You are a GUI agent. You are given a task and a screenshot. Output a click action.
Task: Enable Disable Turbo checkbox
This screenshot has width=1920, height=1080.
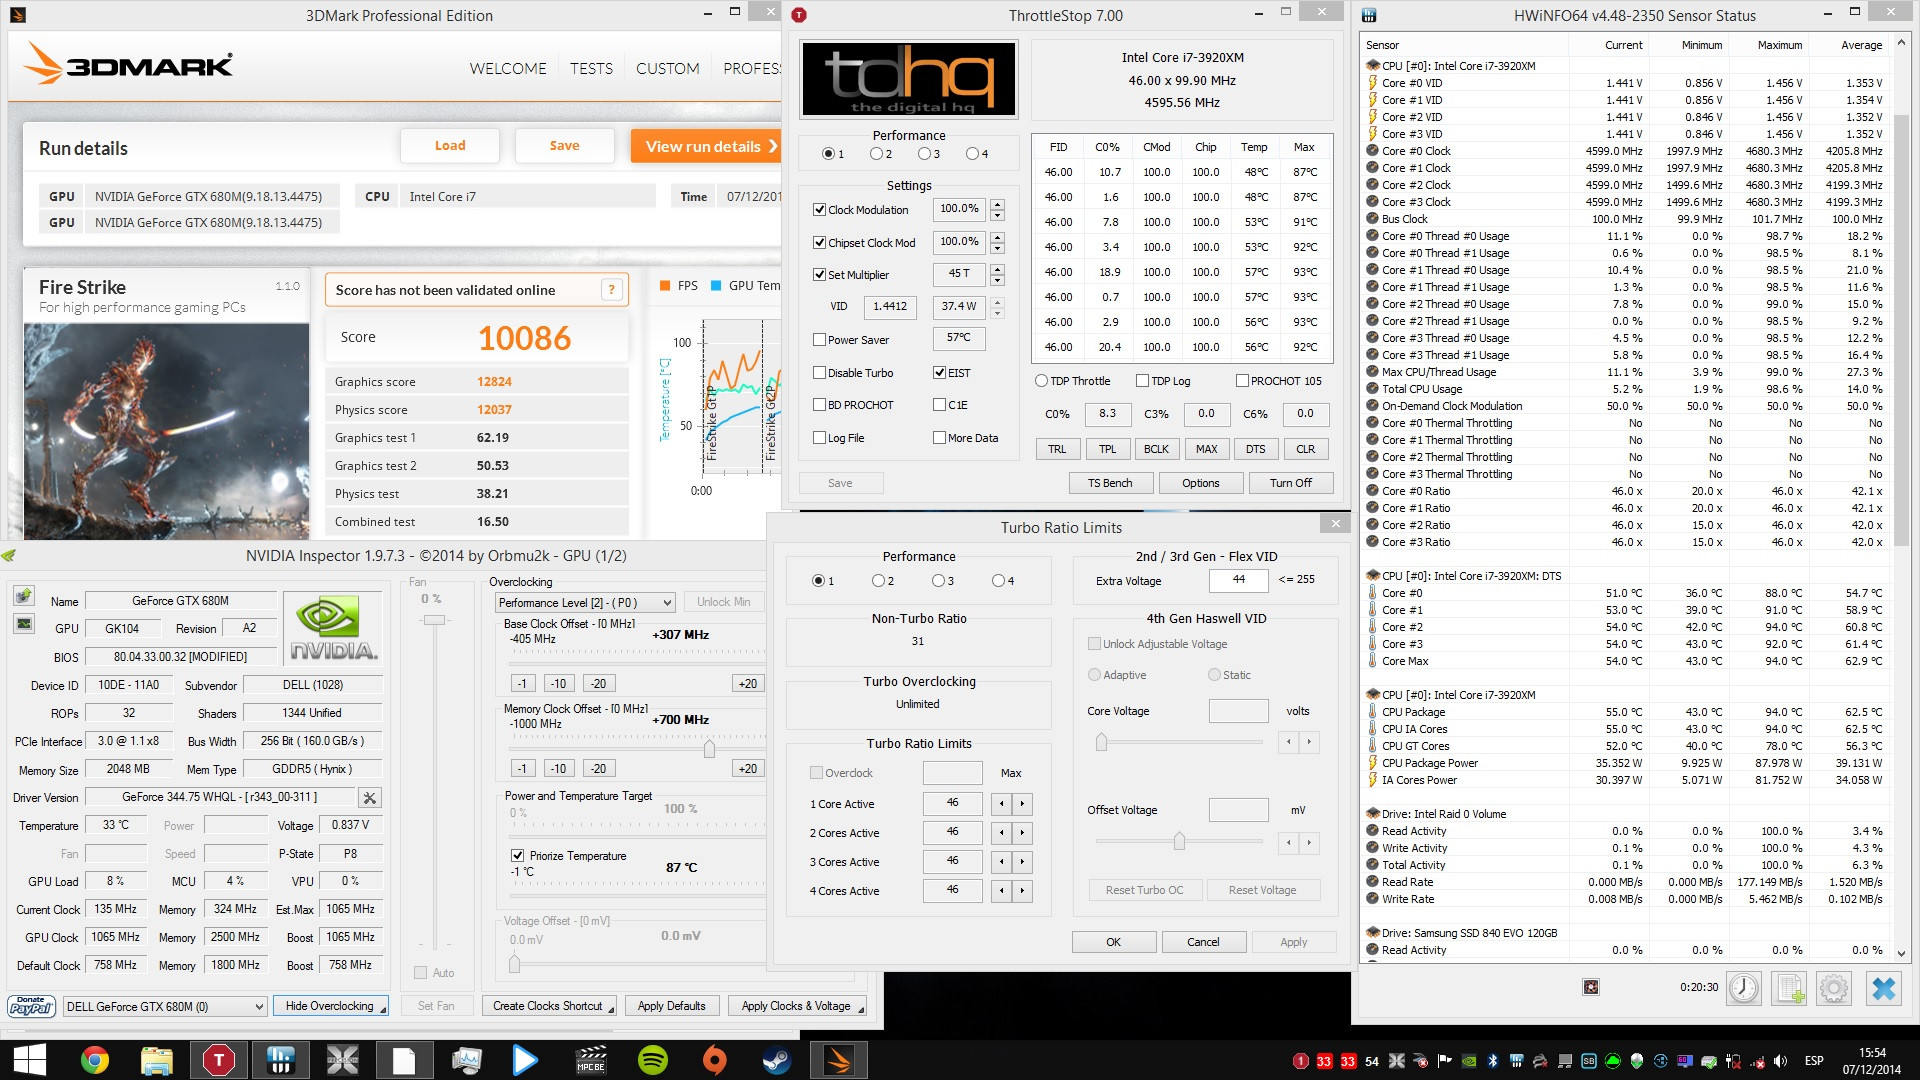coord(819,373)
